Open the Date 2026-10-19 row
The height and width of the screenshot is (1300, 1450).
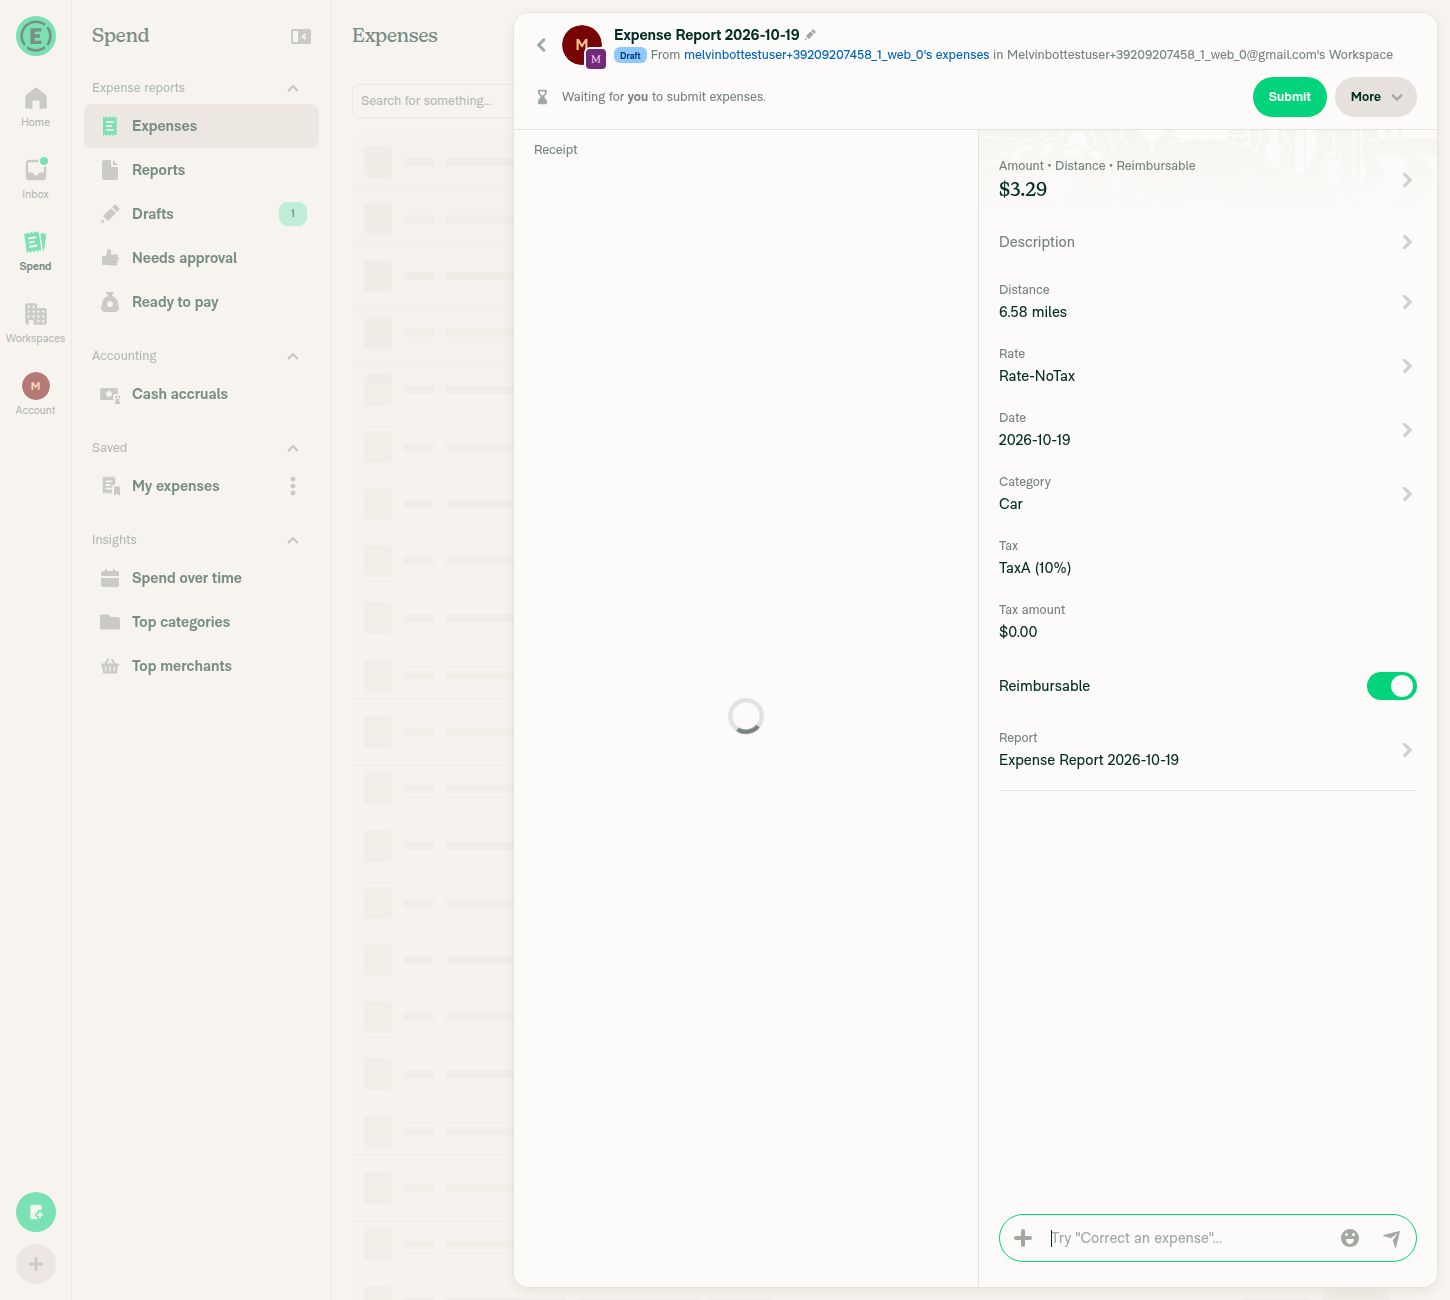point(1207,430)
